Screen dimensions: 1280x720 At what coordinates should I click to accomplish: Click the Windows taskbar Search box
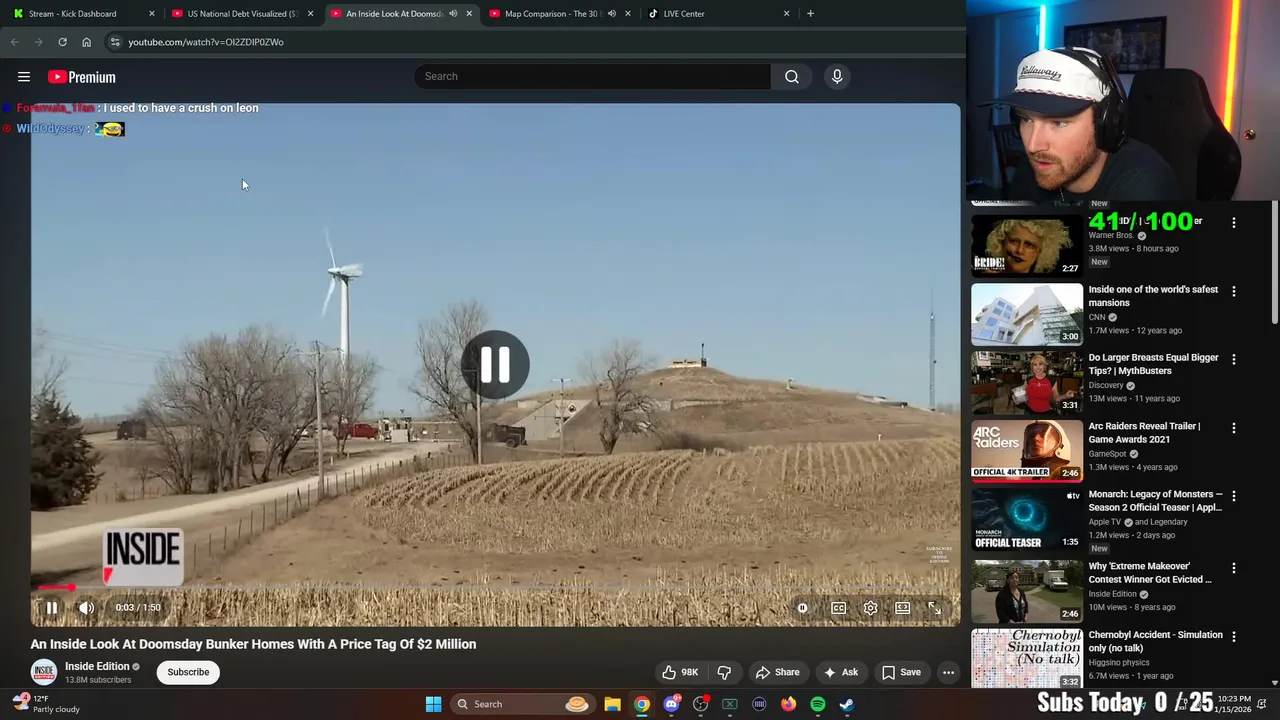522,704
